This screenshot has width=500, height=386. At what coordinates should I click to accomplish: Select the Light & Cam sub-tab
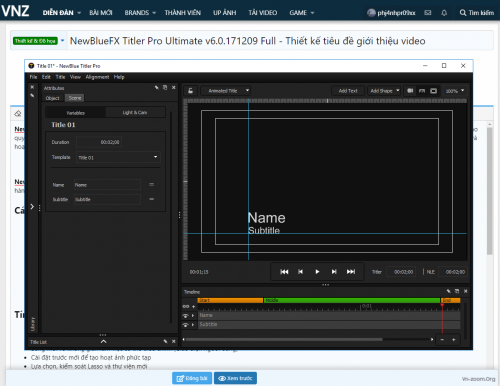(135, 112)
